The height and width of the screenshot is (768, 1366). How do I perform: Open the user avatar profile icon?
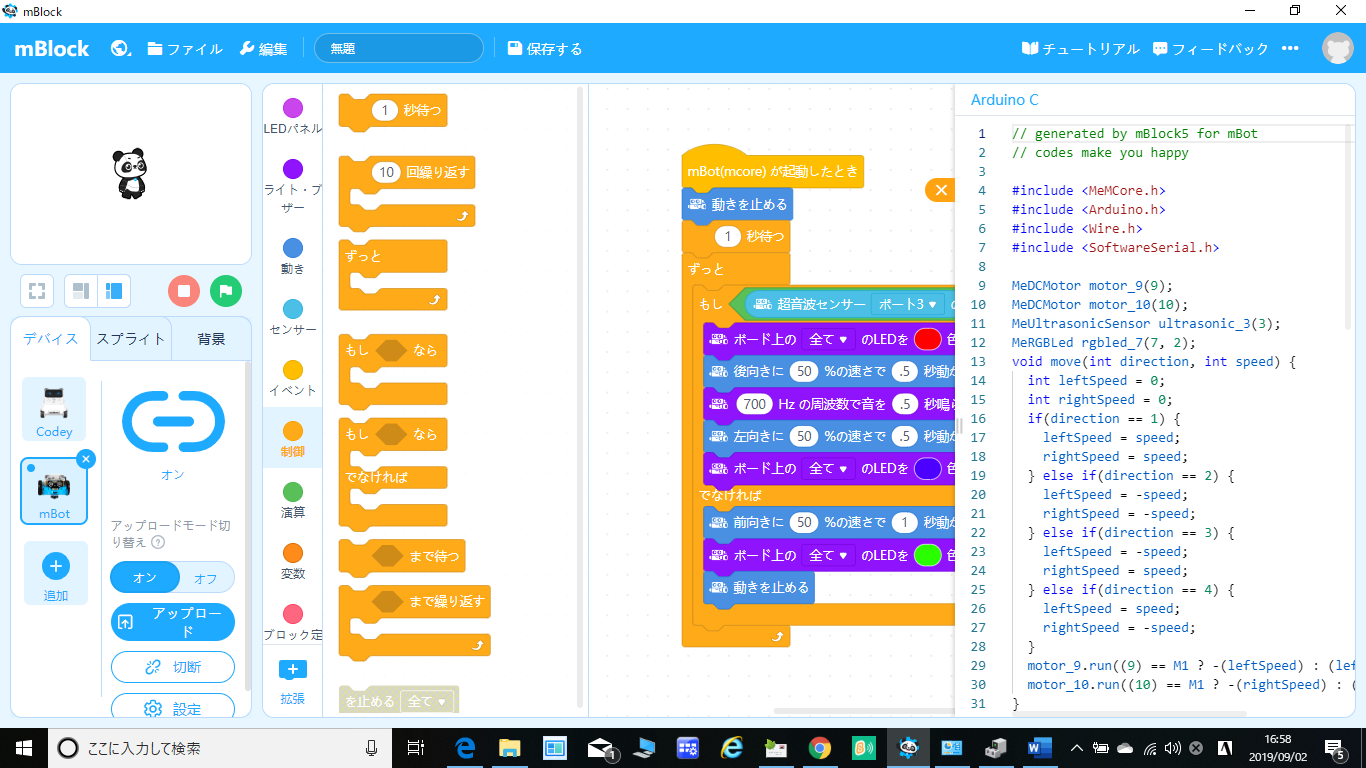click(1337, 48)
